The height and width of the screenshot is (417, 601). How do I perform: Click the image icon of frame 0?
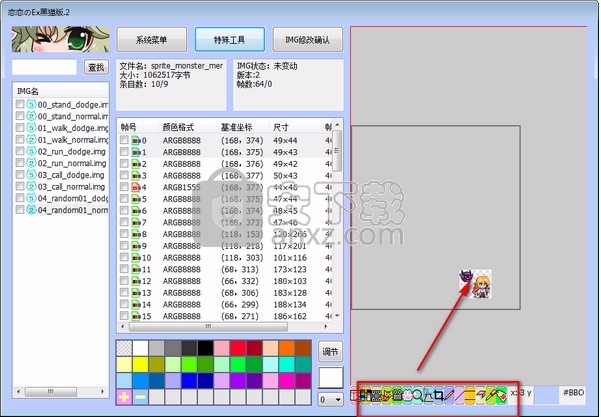136,141
